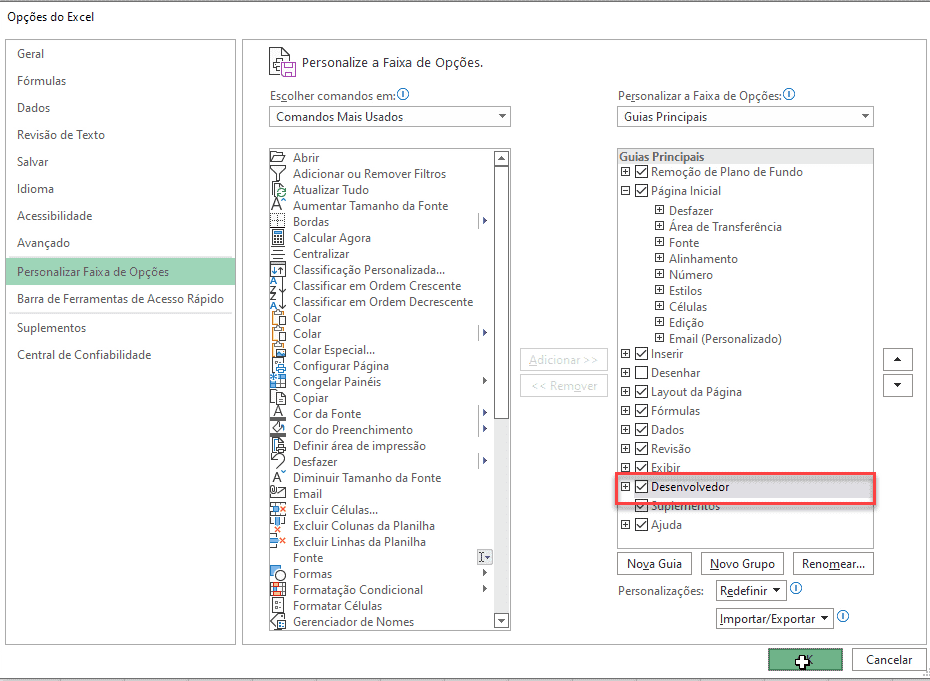Screen dimensions: 930x681
Task: Collapse the Página Inicial tree node
Action: coord(625,191)
